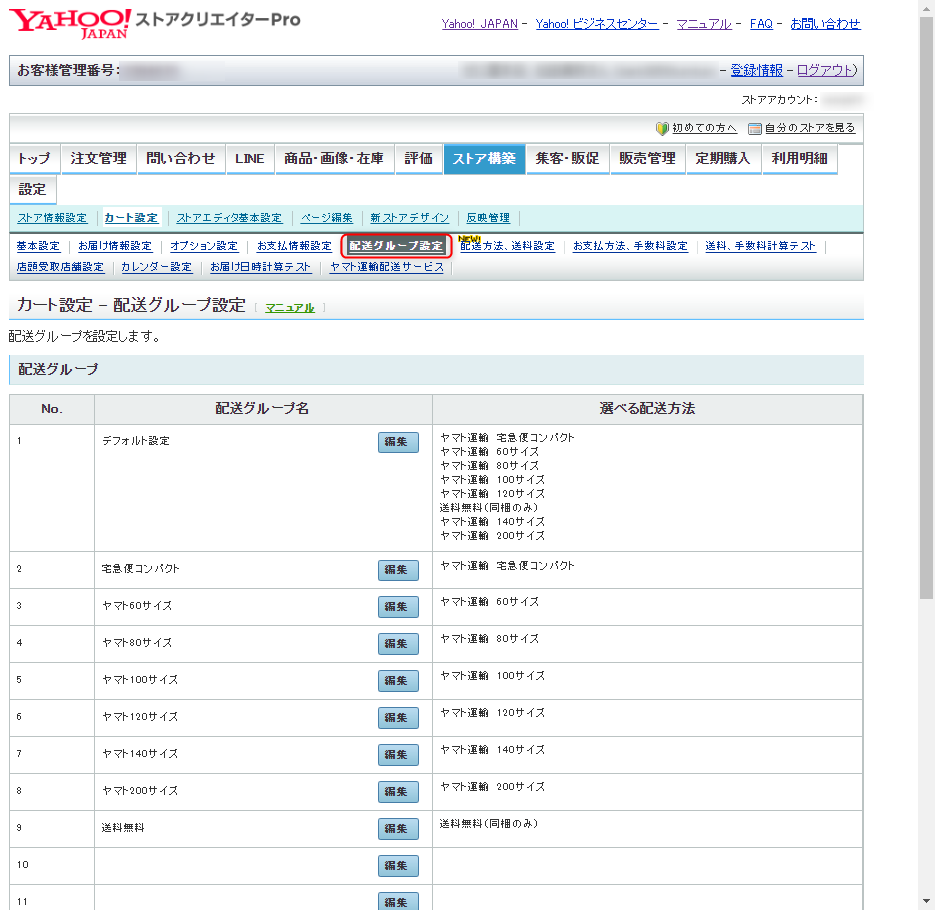
Task: Click 編集 for empty row 10
Action: coord(398,866)
